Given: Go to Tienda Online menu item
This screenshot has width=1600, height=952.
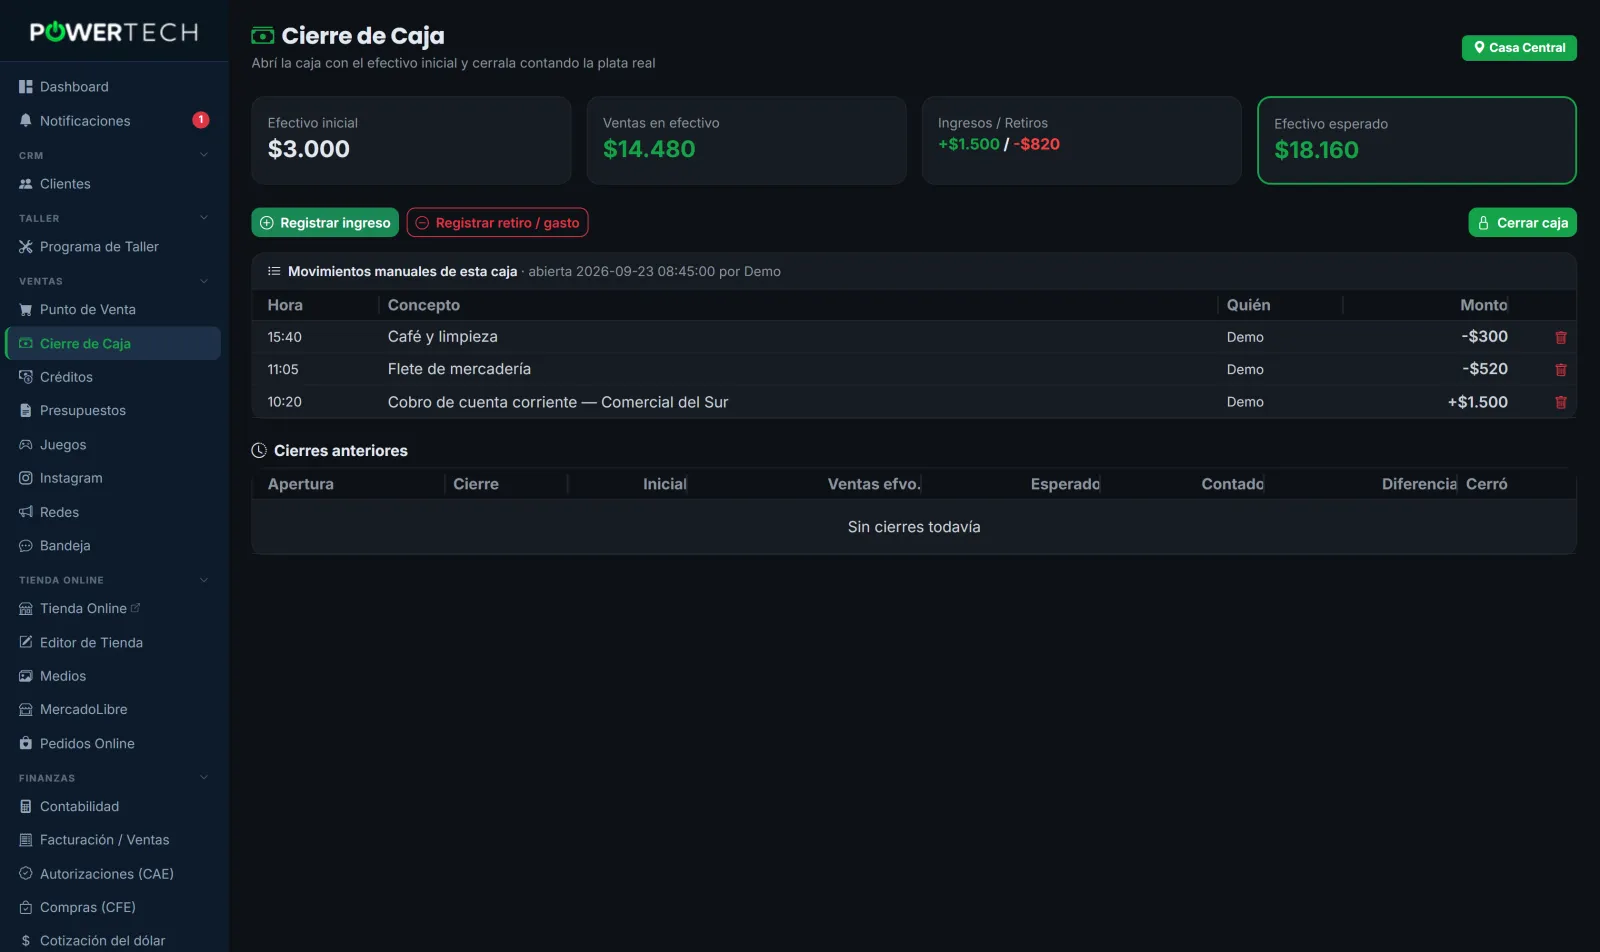Looking at the screenshot, I should point(113,609).
